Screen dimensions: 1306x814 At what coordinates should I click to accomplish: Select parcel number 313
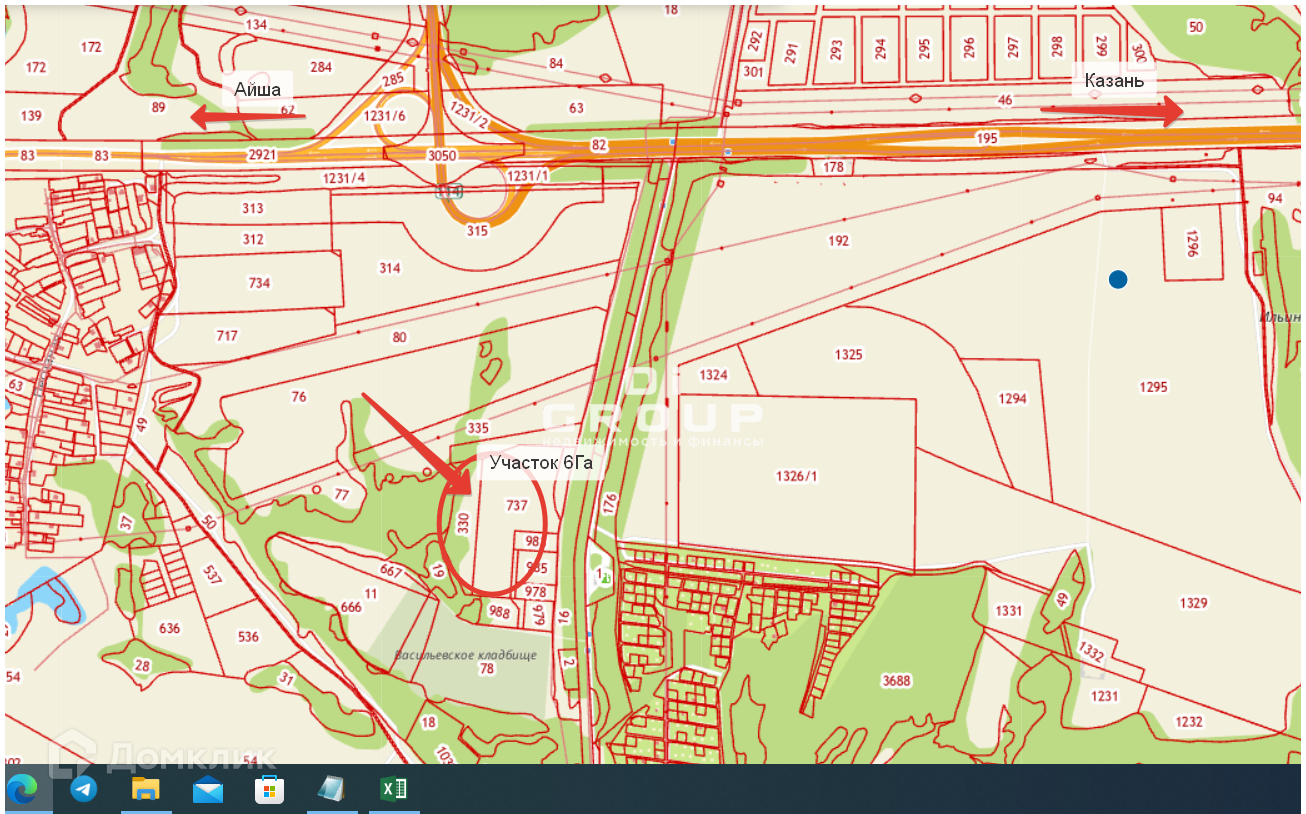(x=253, y=208)
